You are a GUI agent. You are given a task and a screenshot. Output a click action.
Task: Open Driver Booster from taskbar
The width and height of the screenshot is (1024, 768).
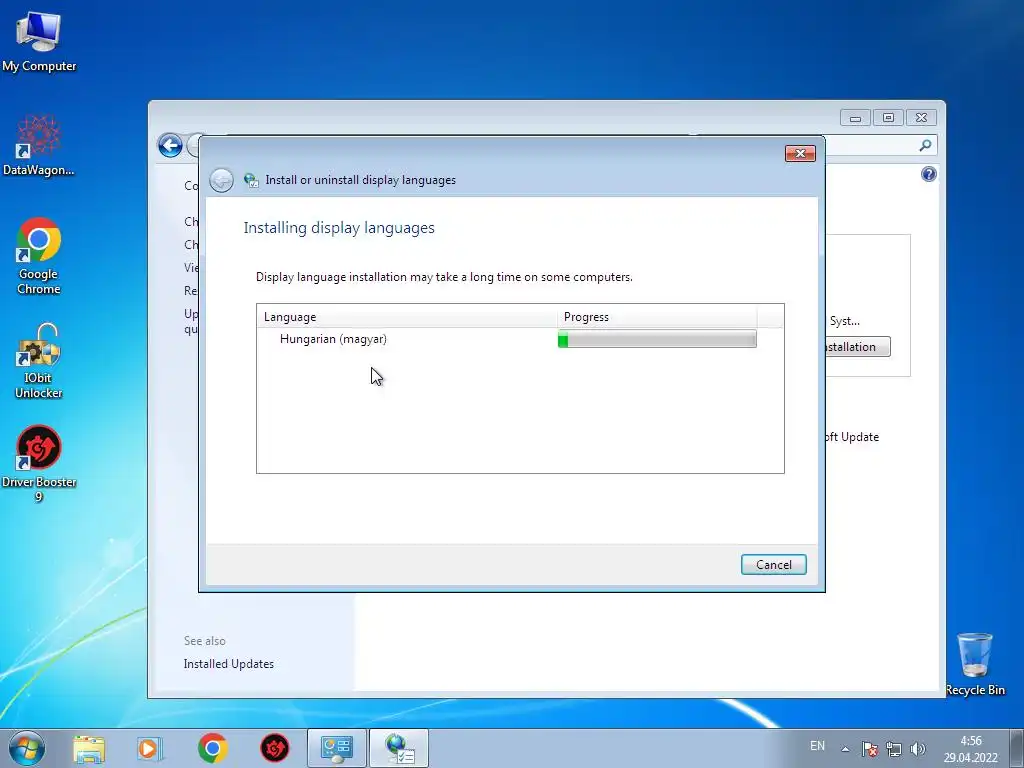pos(274,748)
